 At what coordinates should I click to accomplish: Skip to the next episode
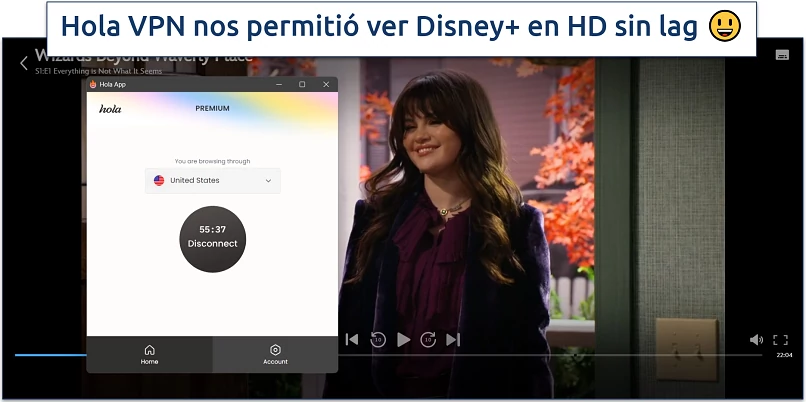[453, 339]
